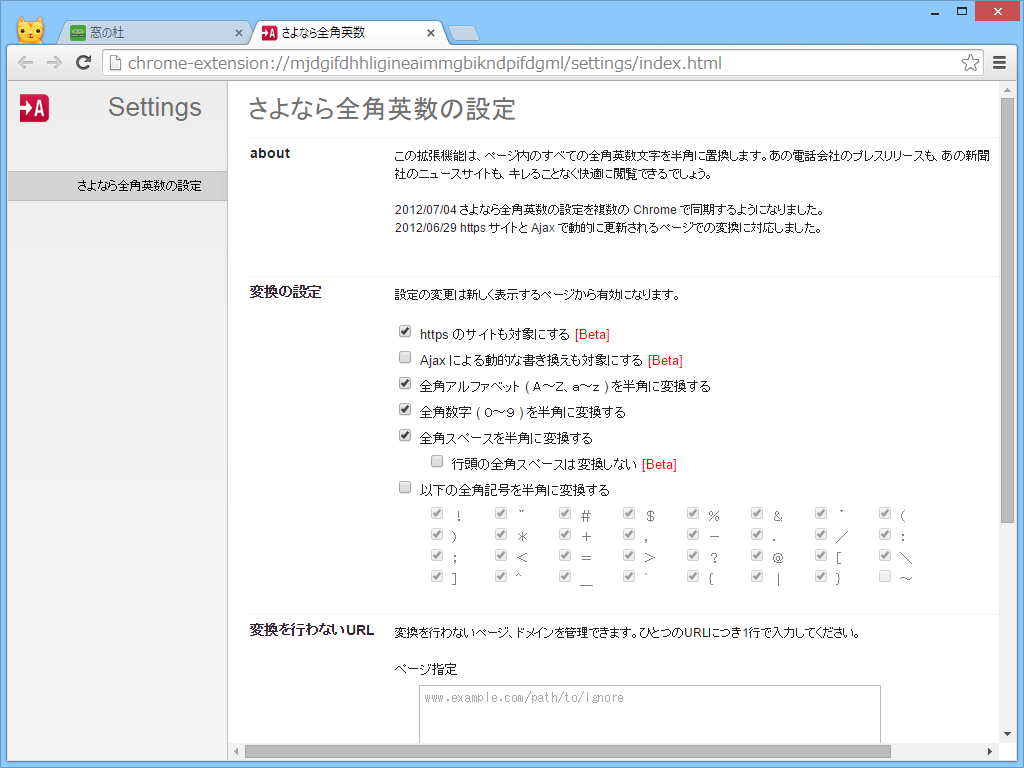Toggle the asterisk symbol checkbox
1024x768 pixels.
coord(501,534)
